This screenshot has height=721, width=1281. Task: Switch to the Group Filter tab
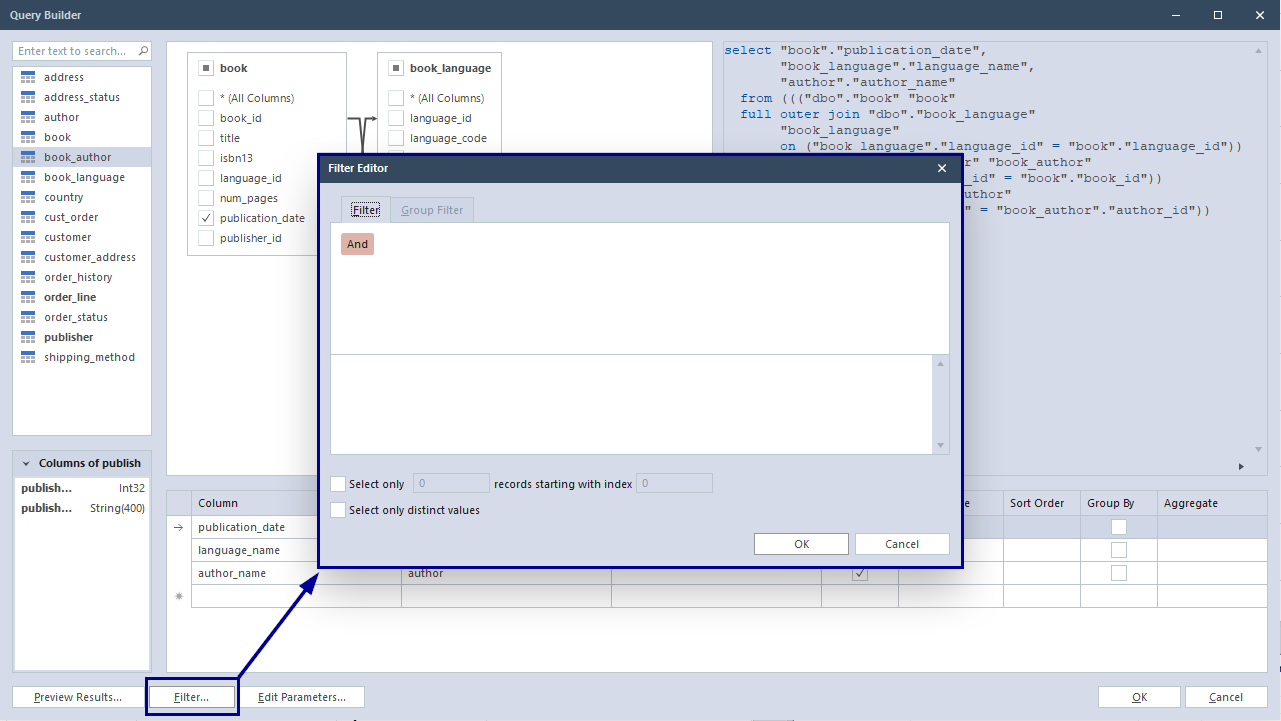pos(432,210)
